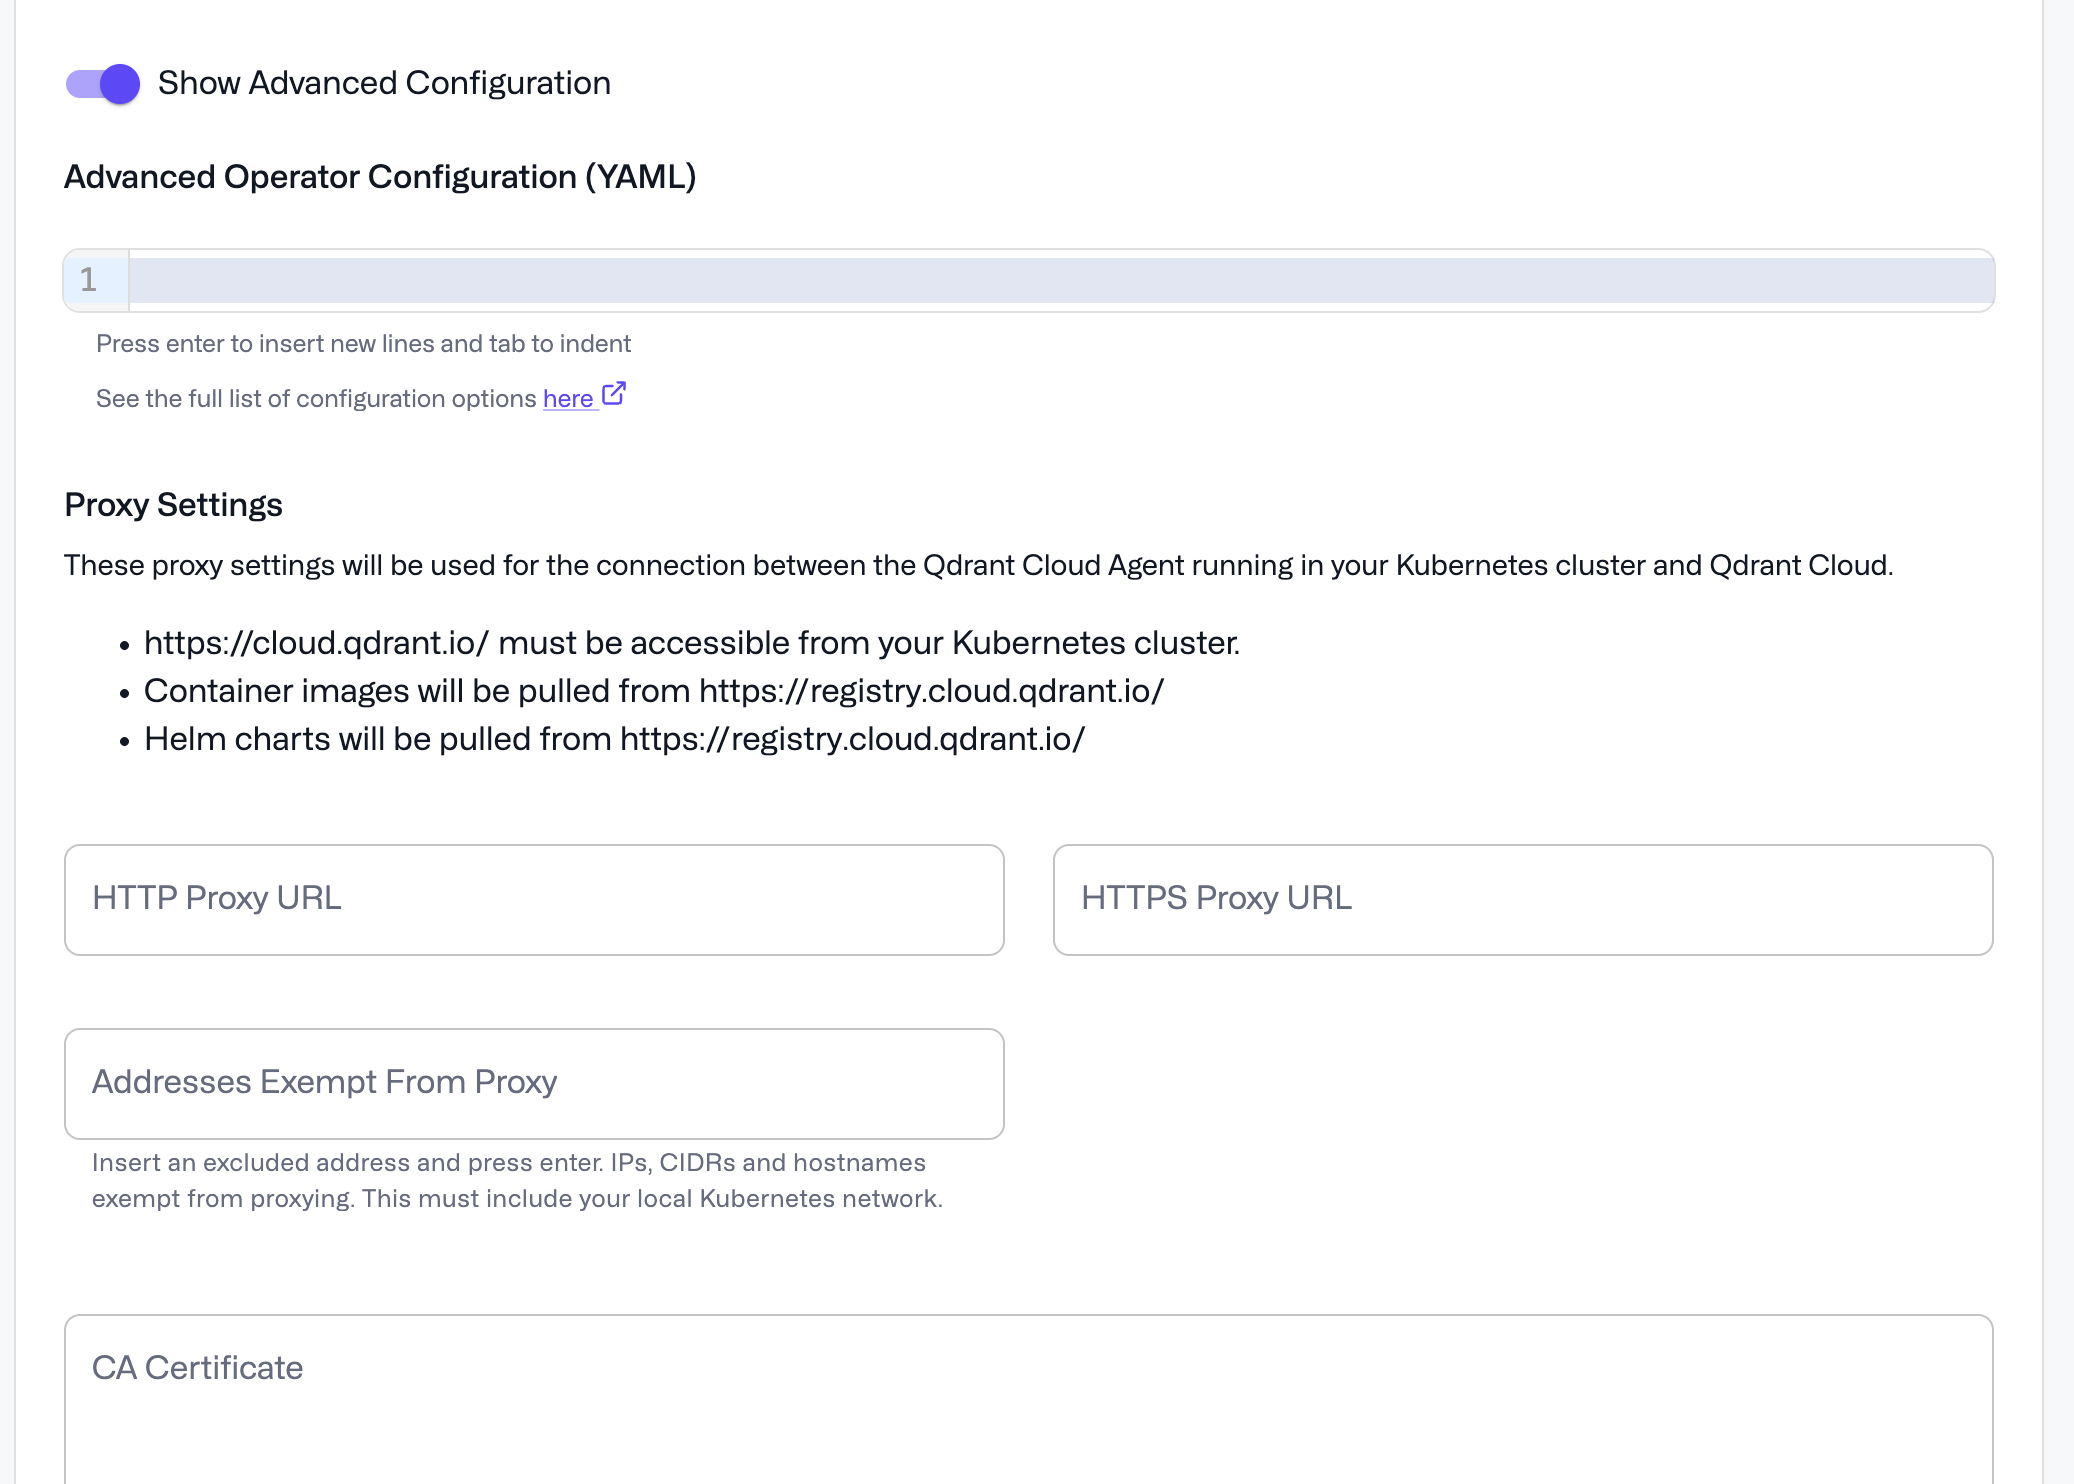This screenshot has width=2074, height=1484.
Task: Click the Proxy Settings section heading
Action: pos(172,505)
